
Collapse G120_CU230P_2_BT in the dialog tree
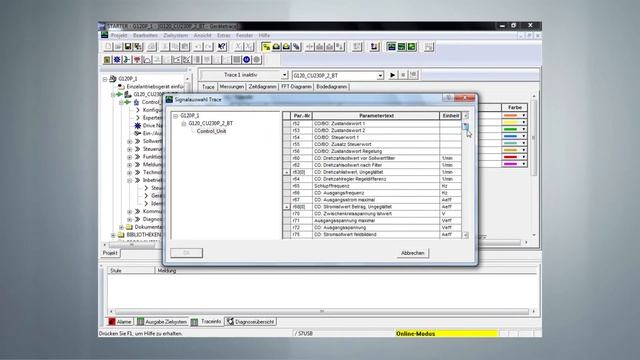(184, 123)
